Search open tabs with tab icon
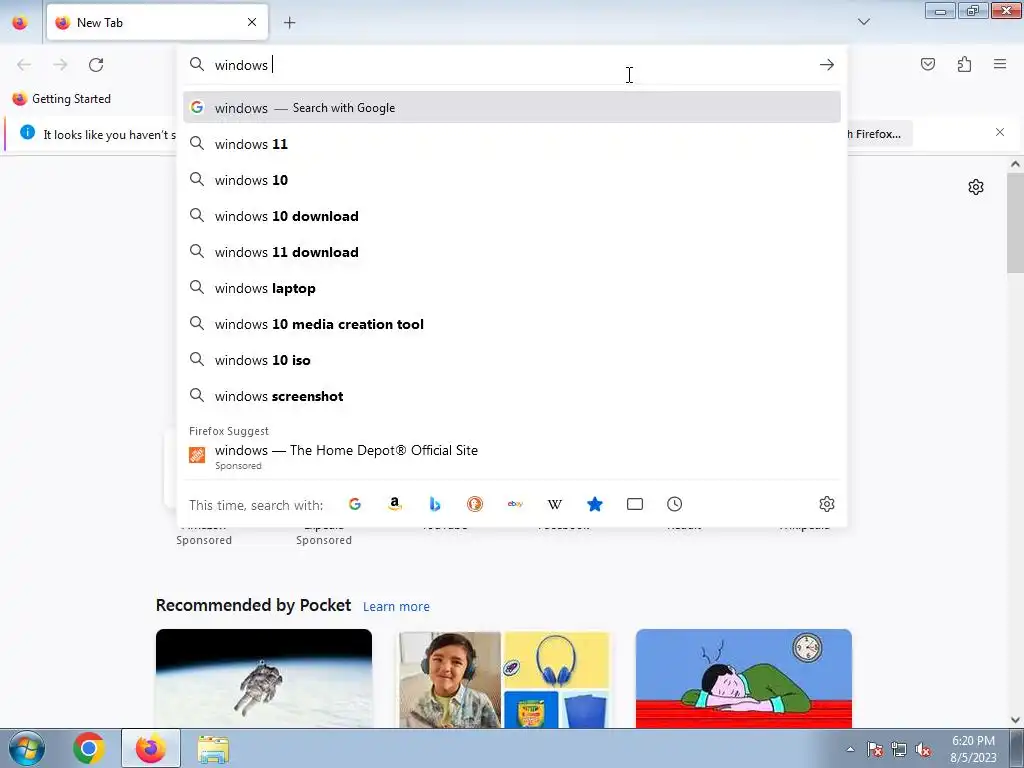 (x=635, y=504)
